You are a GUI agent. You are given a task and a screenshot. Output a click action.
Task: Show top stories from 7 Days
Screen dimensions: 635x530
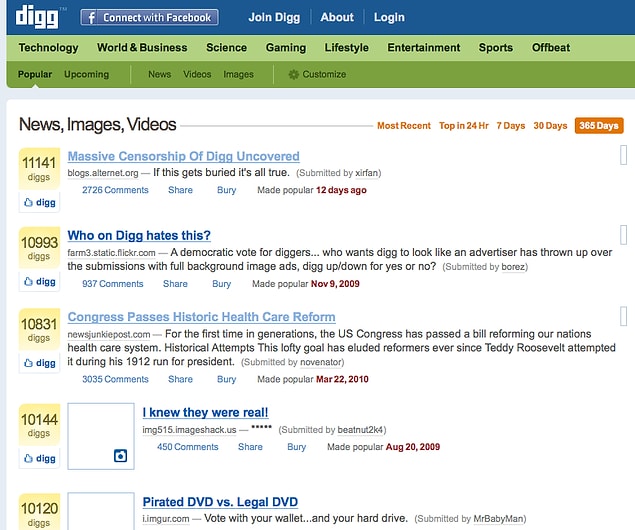click(511, 126)
